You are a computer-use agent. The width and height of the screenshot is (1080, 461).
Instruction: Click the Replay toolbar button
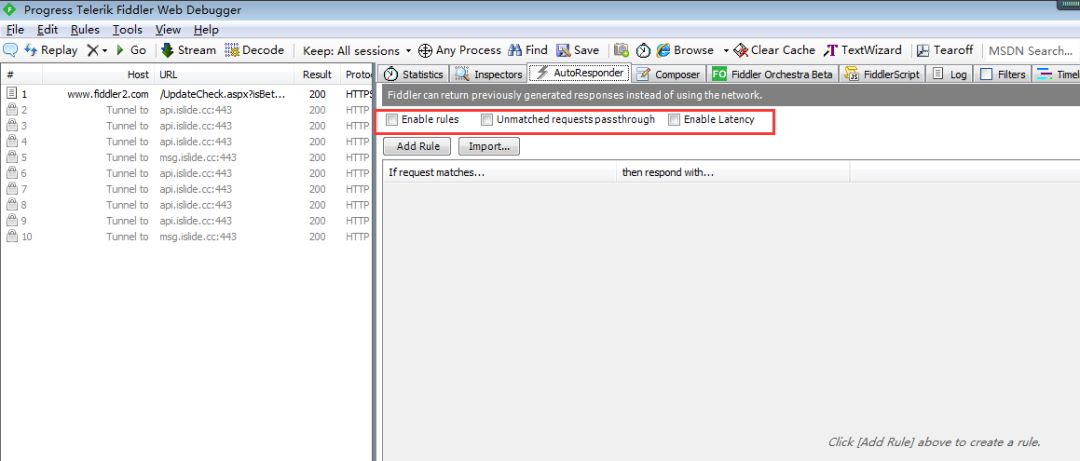click(51, 50)
